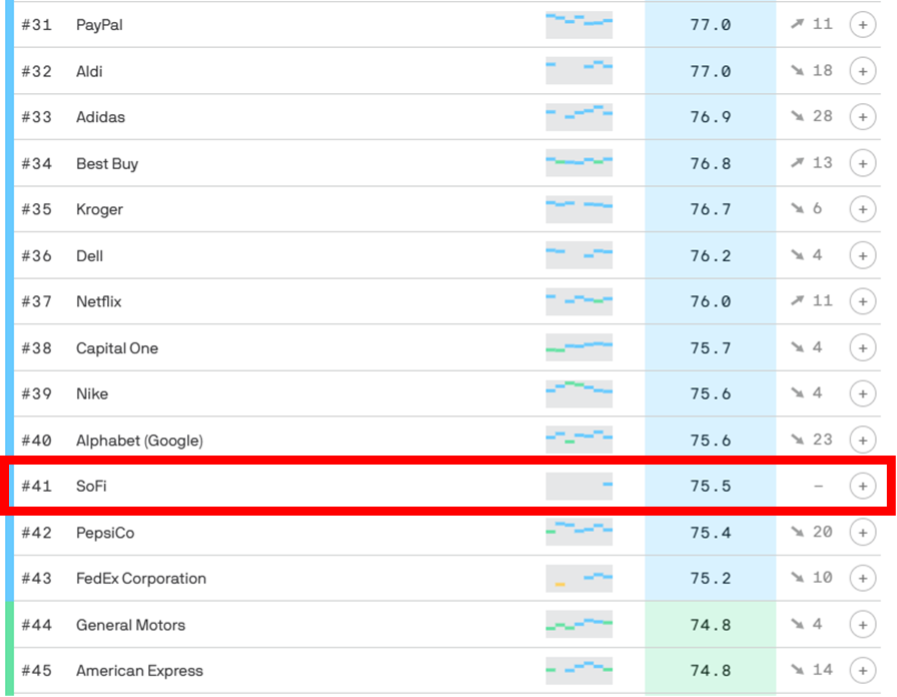Click Netflix row plus circle icon
The width and height of the screenshot is (897, 697).
coord(862,301)
